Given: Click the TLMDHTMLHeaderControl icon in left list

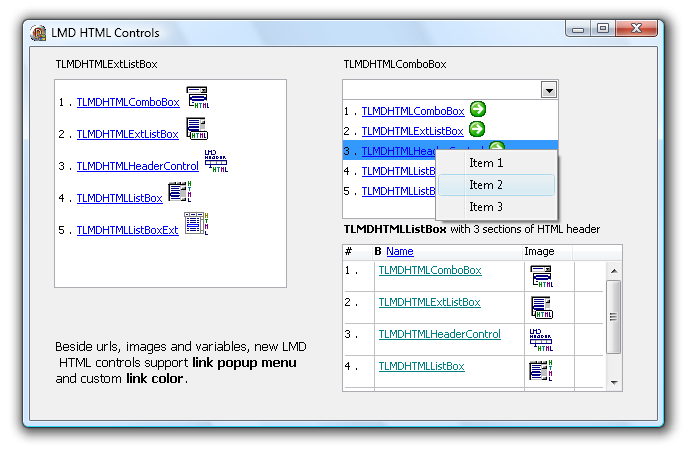Looking at the screenshot, I should 216,162.
